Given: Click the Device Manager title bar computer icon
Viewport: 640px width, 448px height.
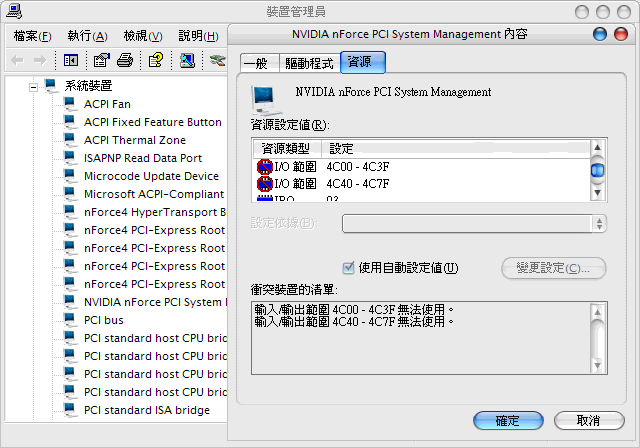Looking at the screenshot, I should (x=14, y=11).
